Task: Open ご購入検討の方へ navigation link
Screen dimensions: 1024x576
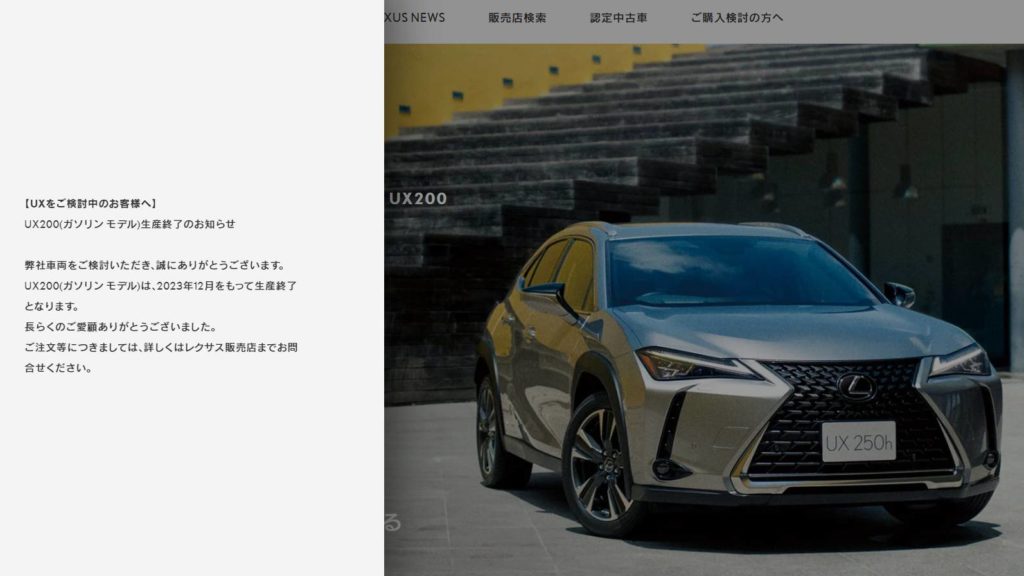Action: pyautogui.click(x=737, y=18)
